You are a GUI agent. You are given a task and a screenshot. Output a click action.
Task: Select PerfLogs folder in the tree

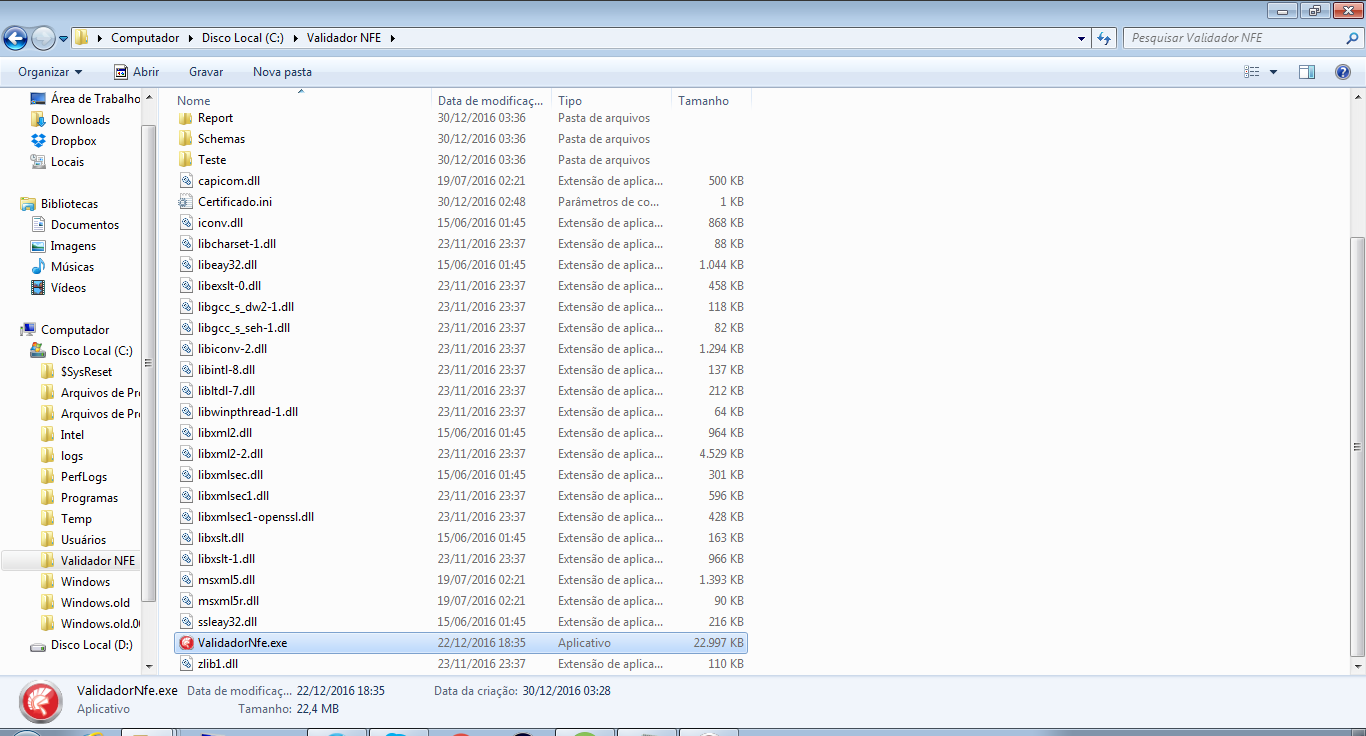point(84,477)
